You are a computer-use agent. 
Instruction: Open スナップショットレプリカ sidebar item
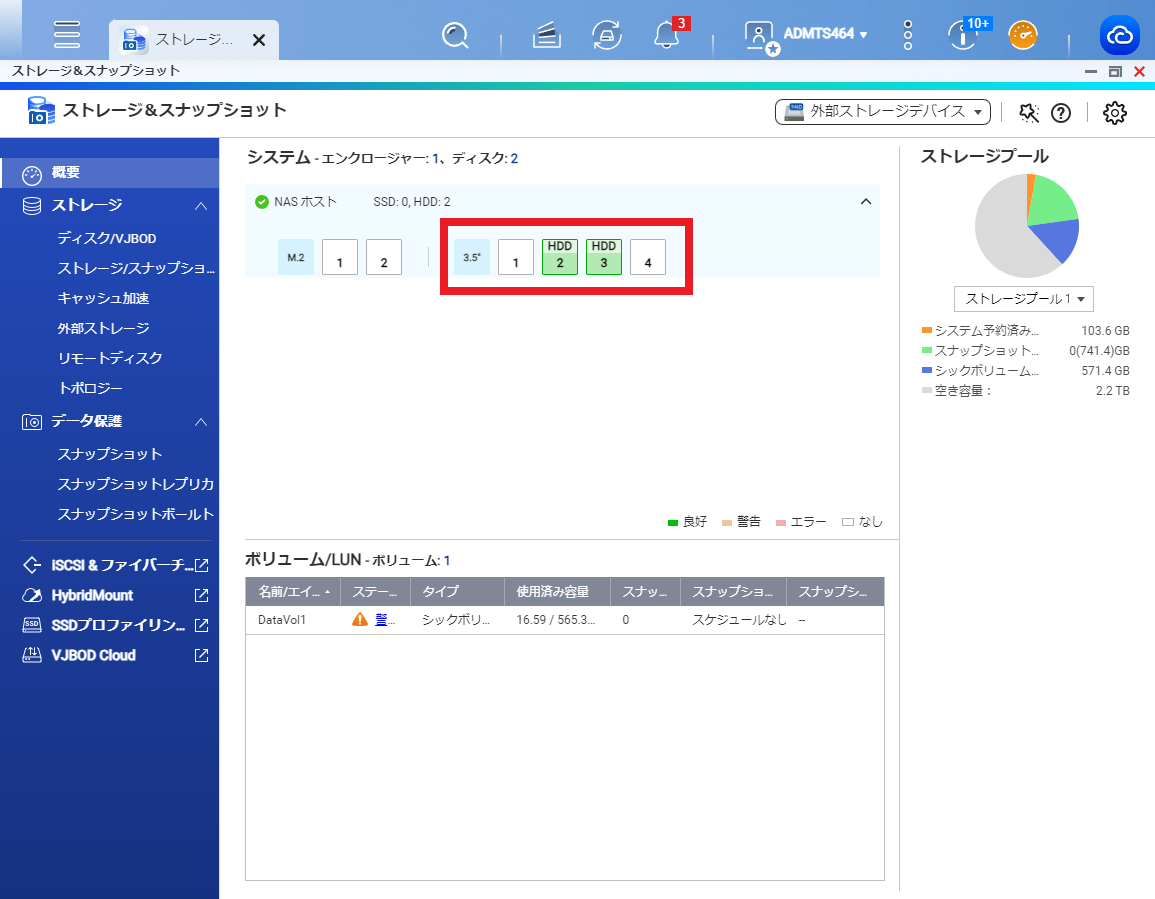(136, 484)
